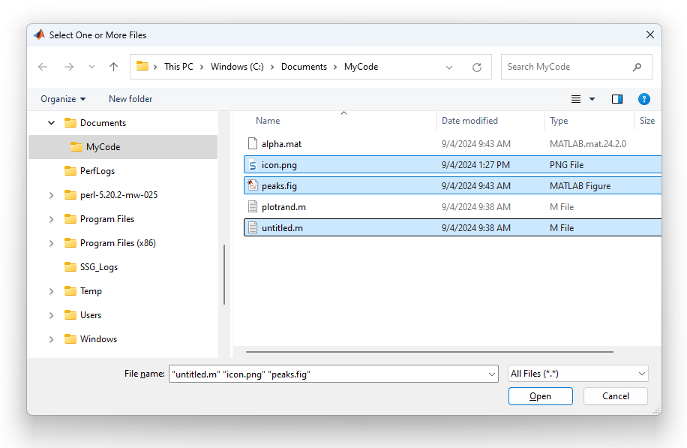The height and width of the screenshot is (448, 687).
Task: Click the Forward navigation arrow
Action: click(69, 67)
